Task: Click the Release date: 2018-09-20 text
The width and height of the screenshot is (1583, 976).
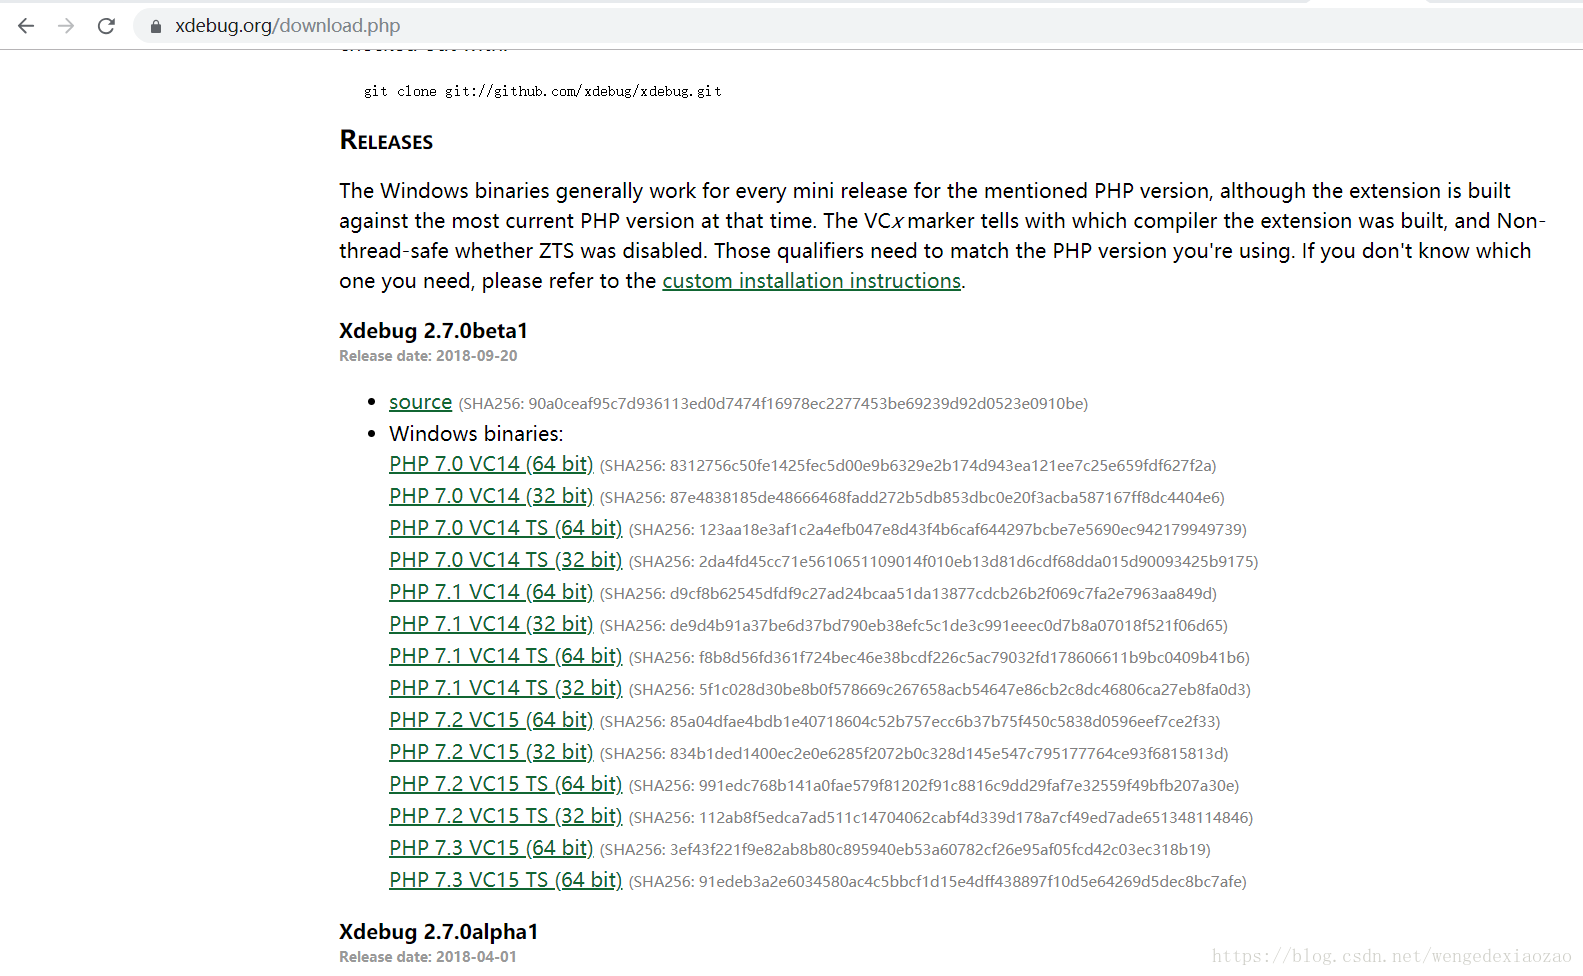Action: tap(428, 356)
